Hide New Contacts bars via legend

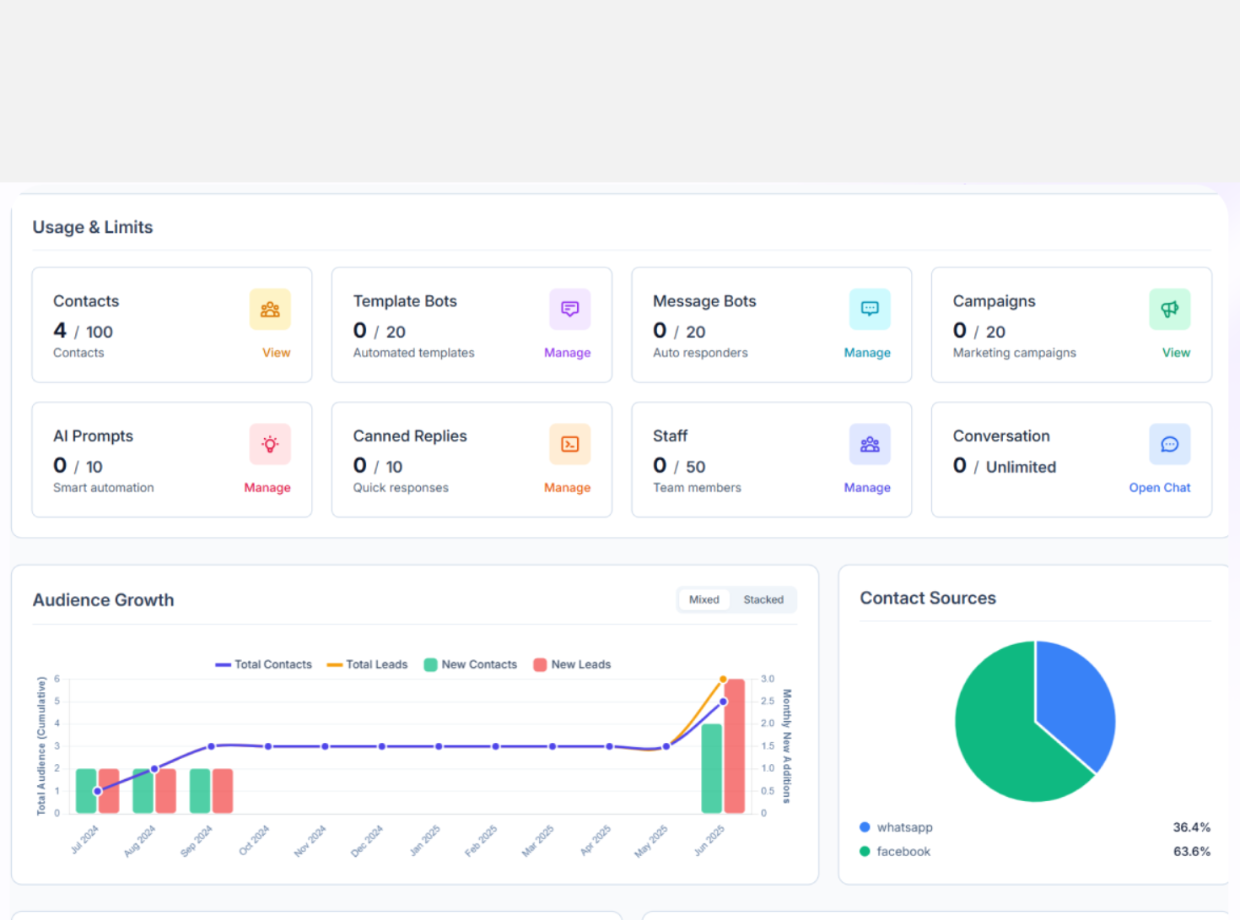pos(470,664)
